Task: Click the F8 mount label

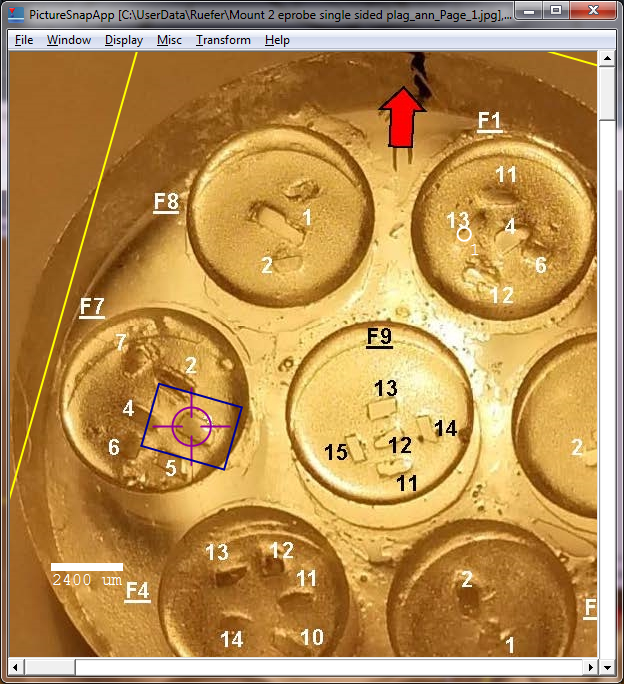Action: pos(166,202)
